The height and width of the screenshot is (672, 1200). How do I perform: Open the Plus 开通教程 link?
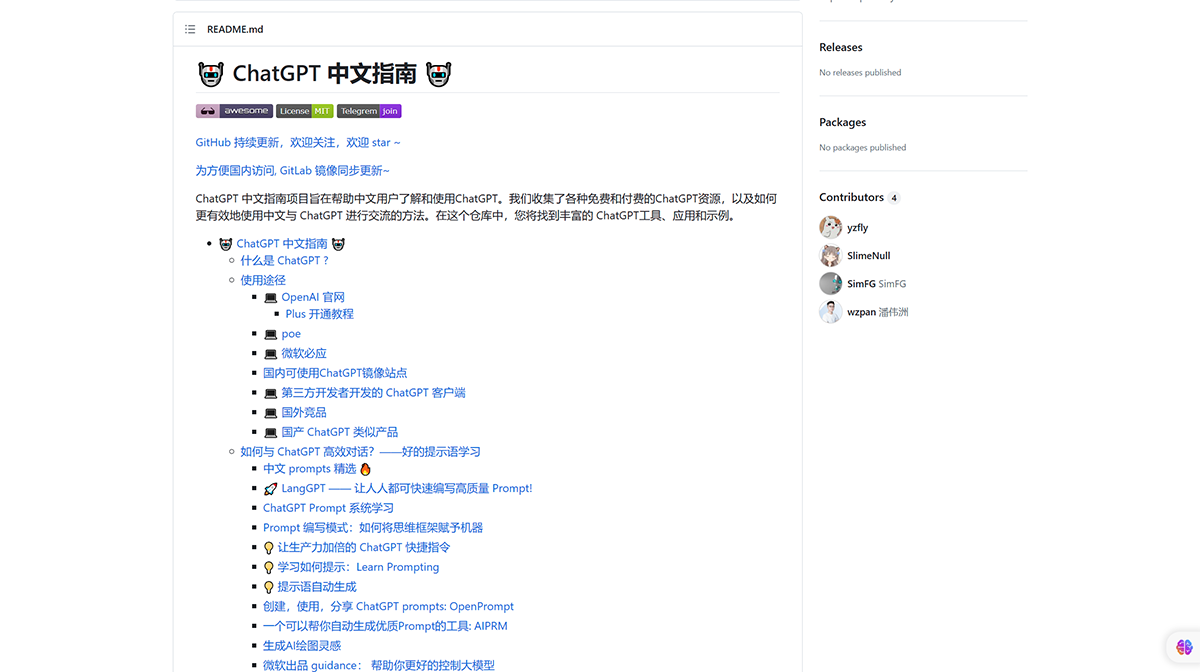coord(320,314)
